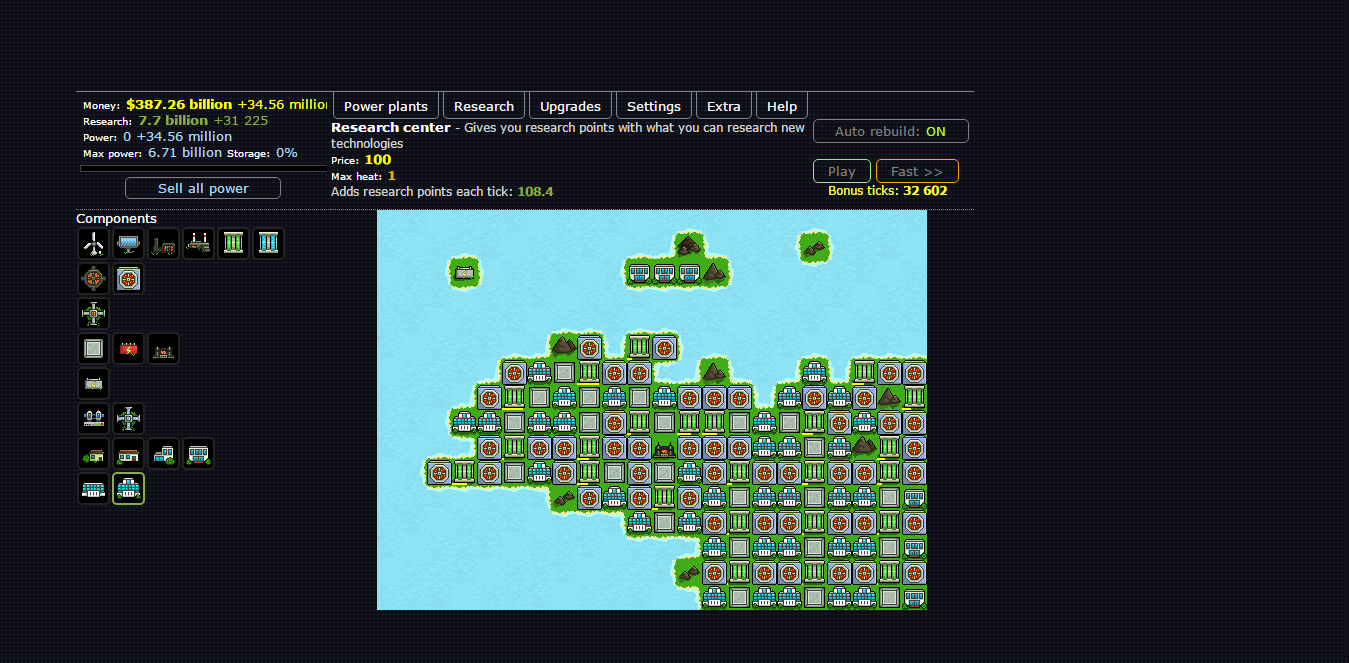Open the Settings tab
The width and height of the screenshot is (1349, 663).
[654, 106]
